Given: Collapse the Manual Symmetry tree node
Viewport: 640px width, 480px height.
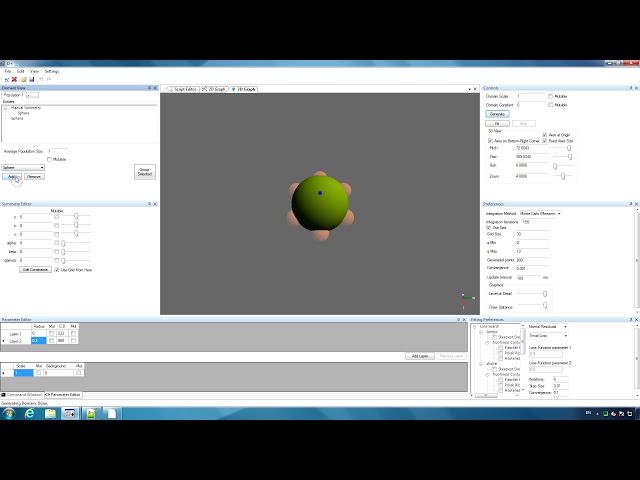Looking at the screenshot, I should (x=6, y=108).
